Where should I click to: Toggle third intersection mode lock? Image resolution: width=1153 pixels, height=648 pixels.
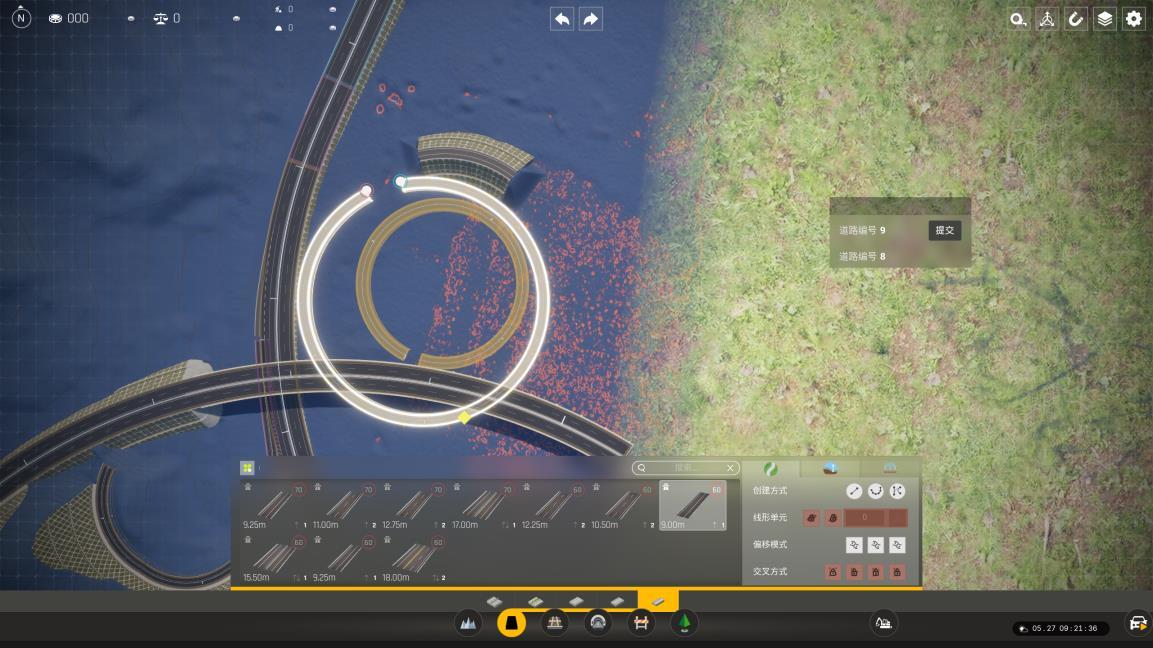point(876,572)
